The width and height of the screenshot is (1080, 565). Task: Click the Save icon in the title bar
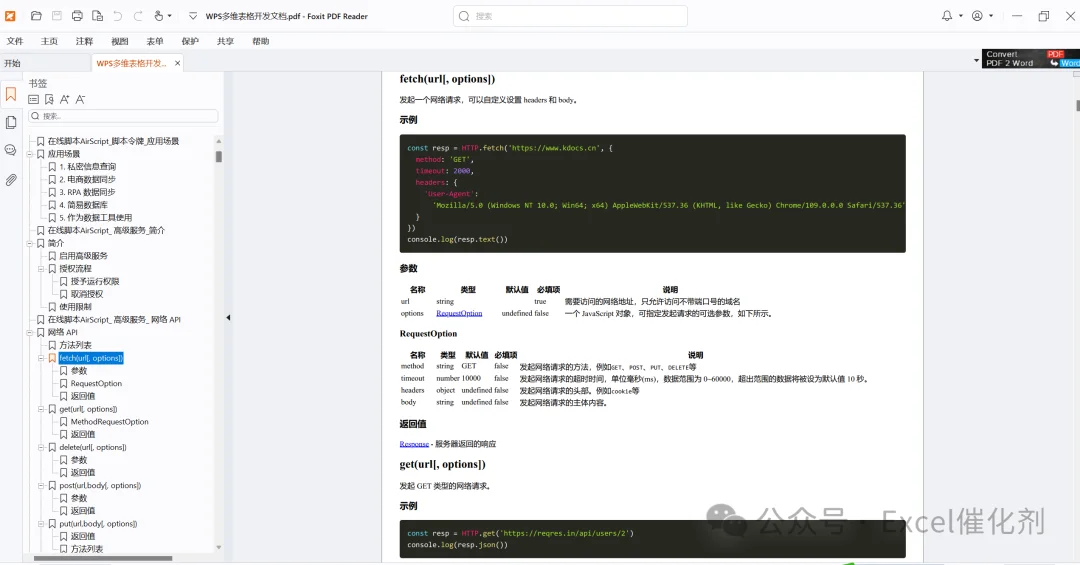pos(56,16)
